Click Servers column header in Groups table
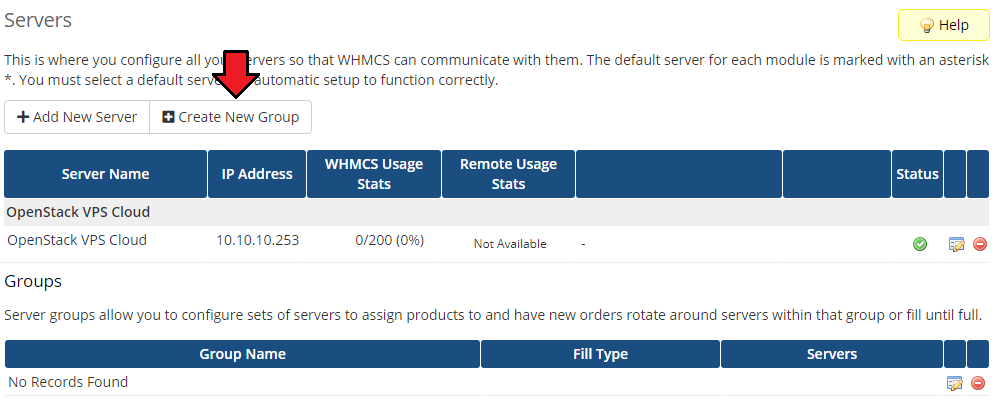998x415 pixels. [x=831, y=354]
